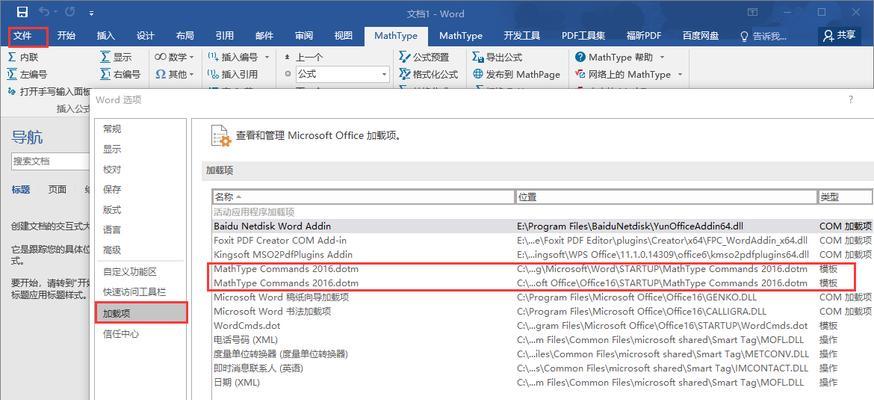Image resolution: width=874 pixels, height=400 pixels.
Task: Switch to the 开发工具 ribbon tab
Action: 522,36
